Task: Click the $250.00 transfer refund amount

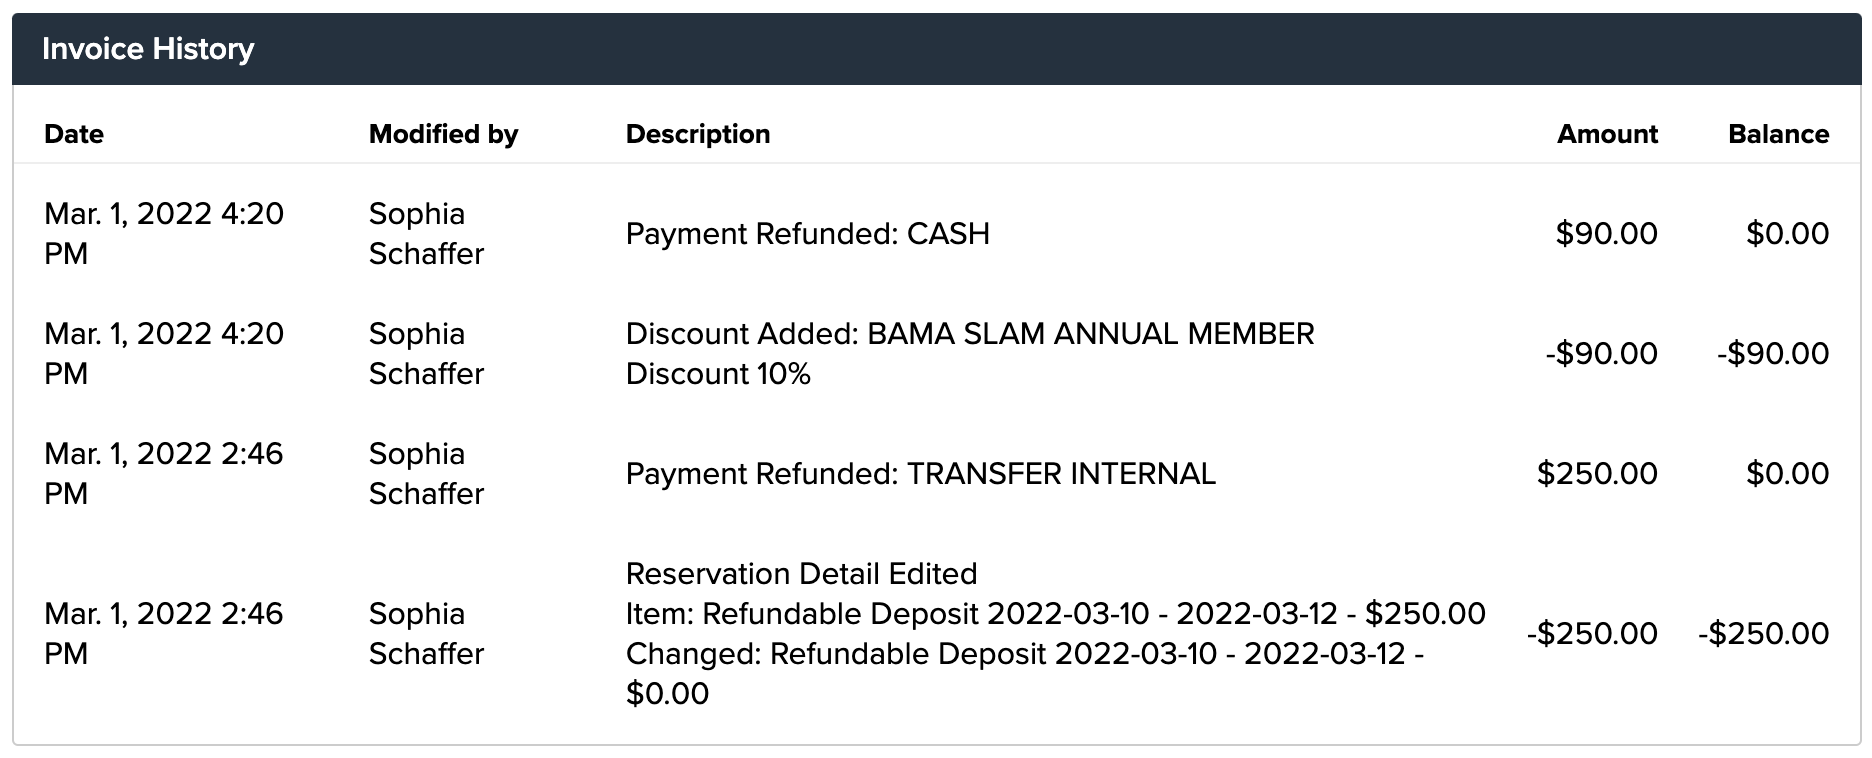Action: pos(1597,474)
